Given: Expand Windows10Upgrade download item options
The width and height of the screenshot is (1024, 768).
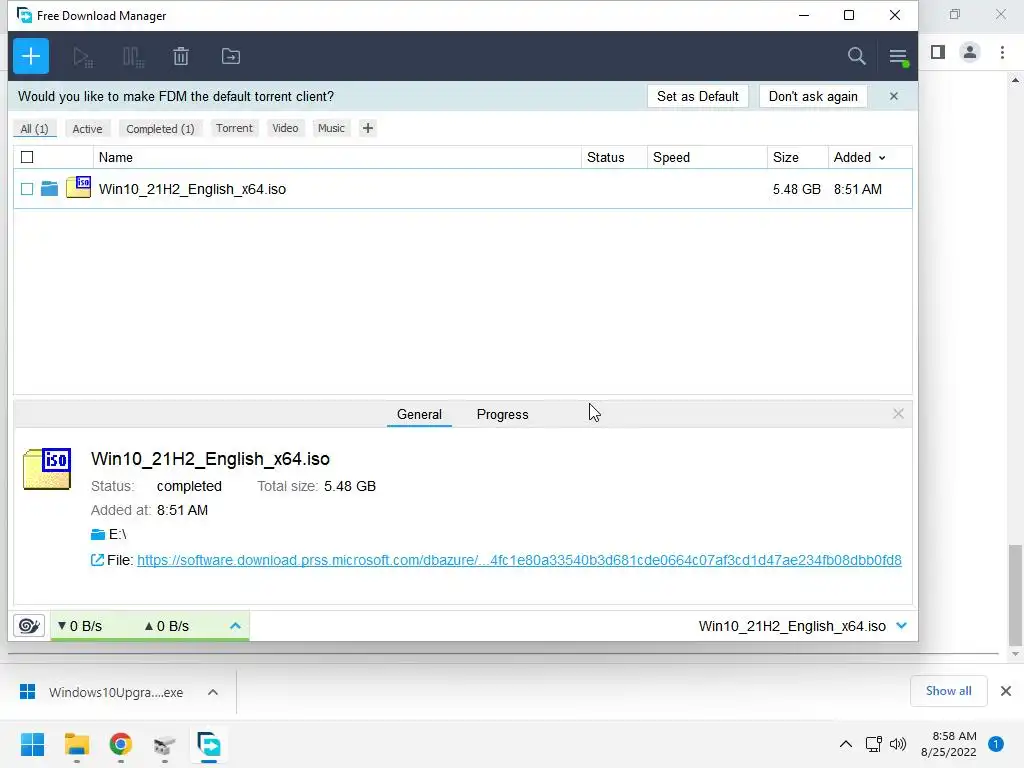Looking at the screenshot, I should tap(213, 692).
